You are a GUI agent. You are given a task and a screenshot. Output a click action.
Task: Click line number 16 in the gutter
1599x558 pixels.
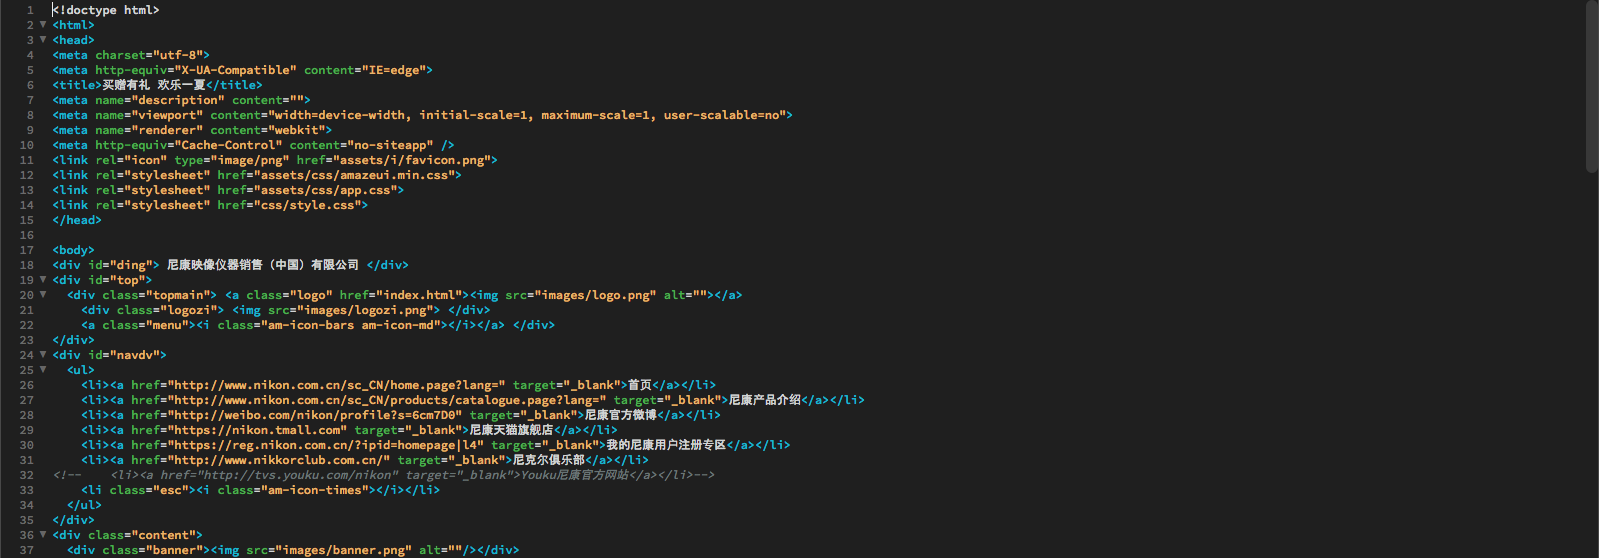tap(27, 235)
